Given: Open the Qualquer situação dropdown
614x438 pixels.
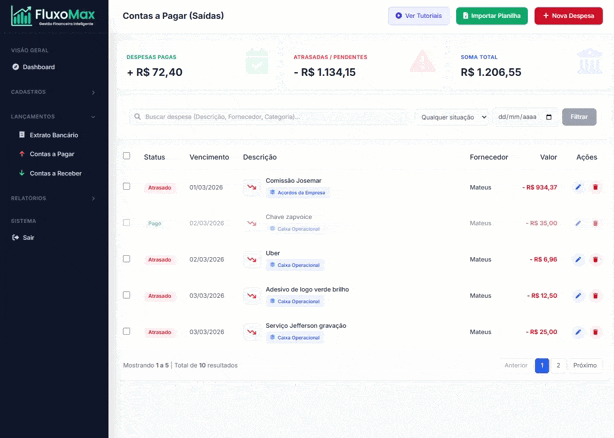Looking at the screenshot, I should pos(452,117).
